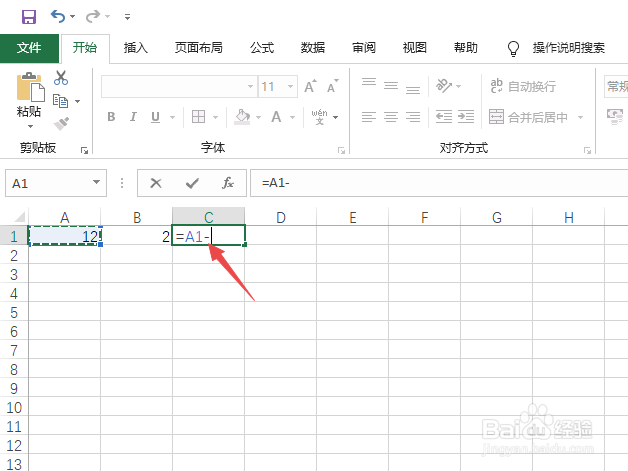628x471 pixels.
Task: Open the 对齐方式 dialog launcher
Action: tap(587, 150)
